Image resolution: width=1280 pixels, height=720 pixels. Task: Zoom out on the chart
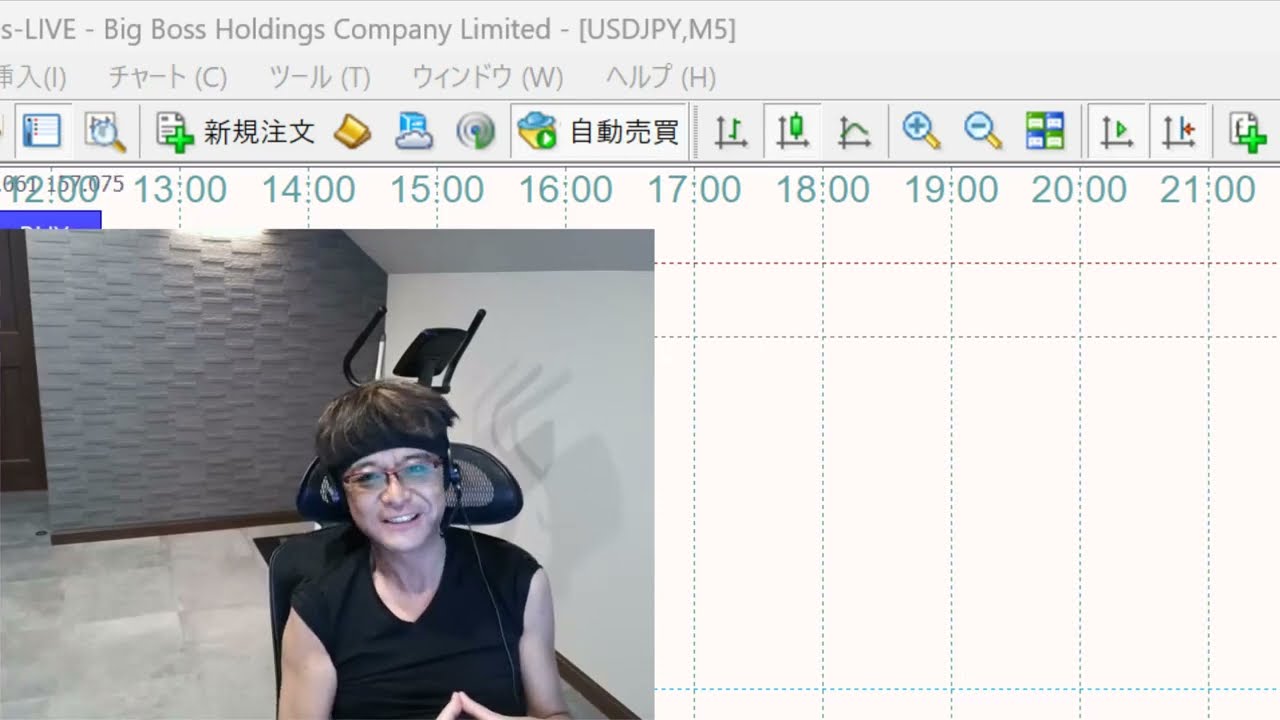tap(982, 131)
